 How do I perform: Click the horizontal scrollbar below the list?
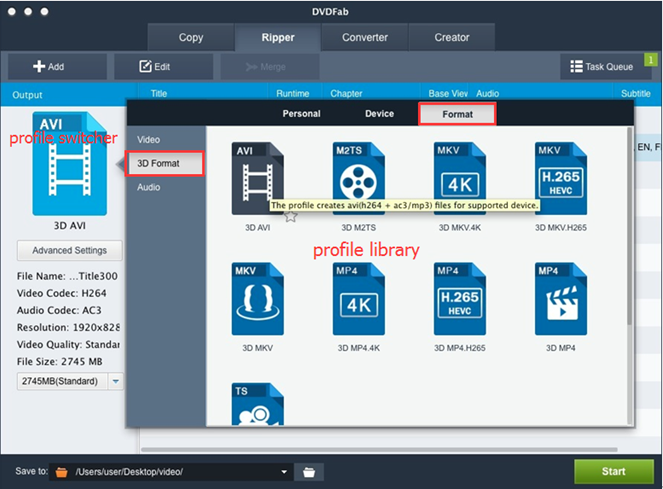tap(379, 449)
